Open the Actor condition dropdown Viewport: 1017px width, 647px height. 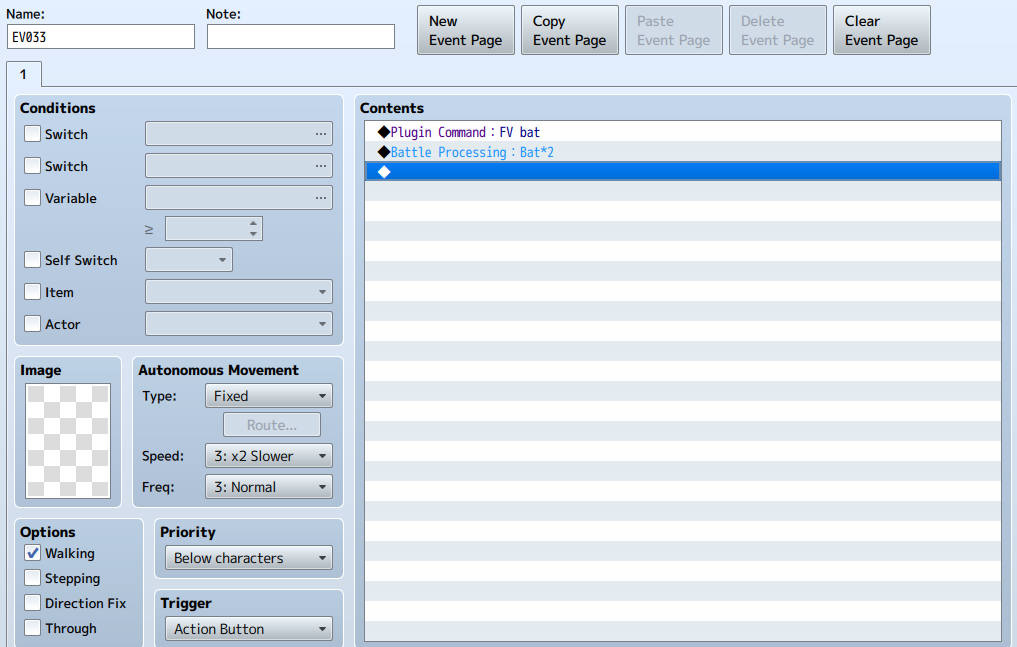click(x=239, y=324)
